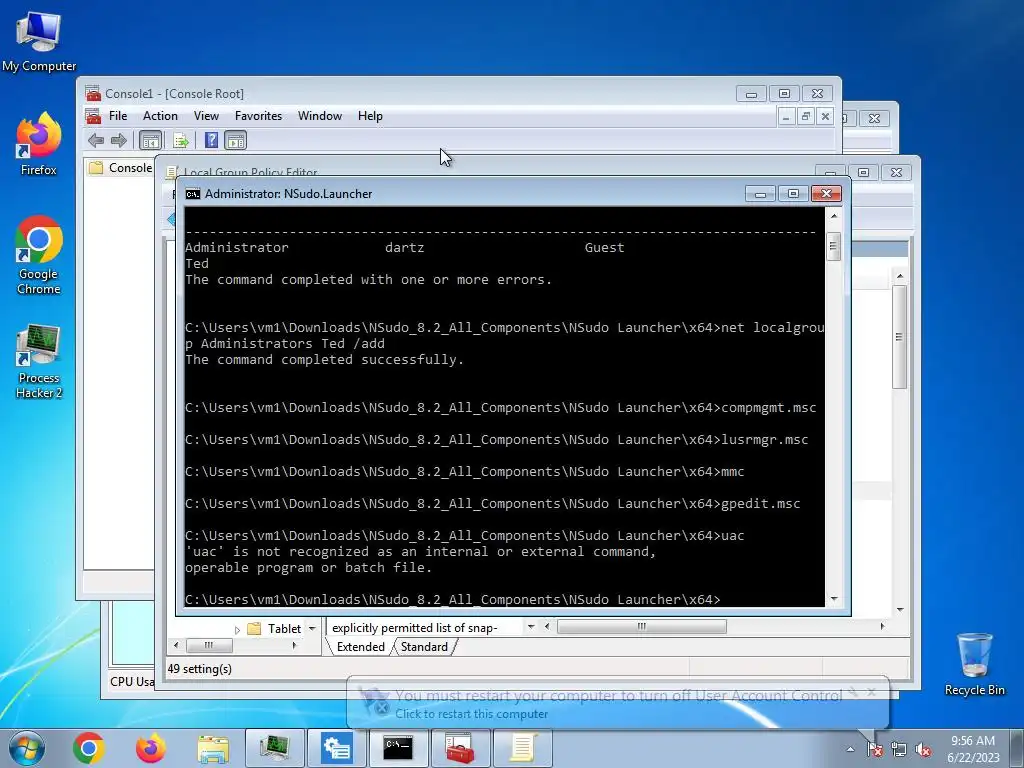Click the clock showing 9:56 AM
The width and height of the screenshot is (1024, 768).
click(972, 741)
